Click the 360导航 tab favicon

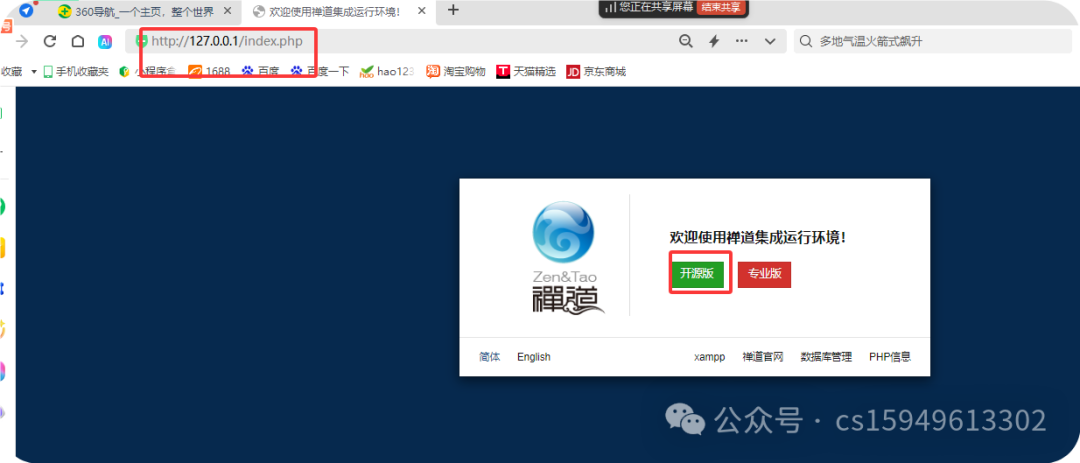64,11
